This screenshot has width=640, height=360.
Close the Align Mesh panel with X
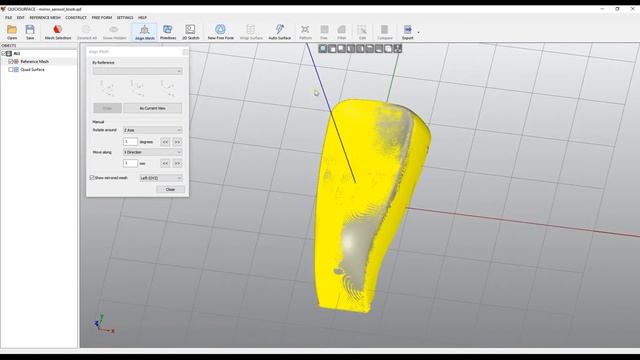(185, 52)
